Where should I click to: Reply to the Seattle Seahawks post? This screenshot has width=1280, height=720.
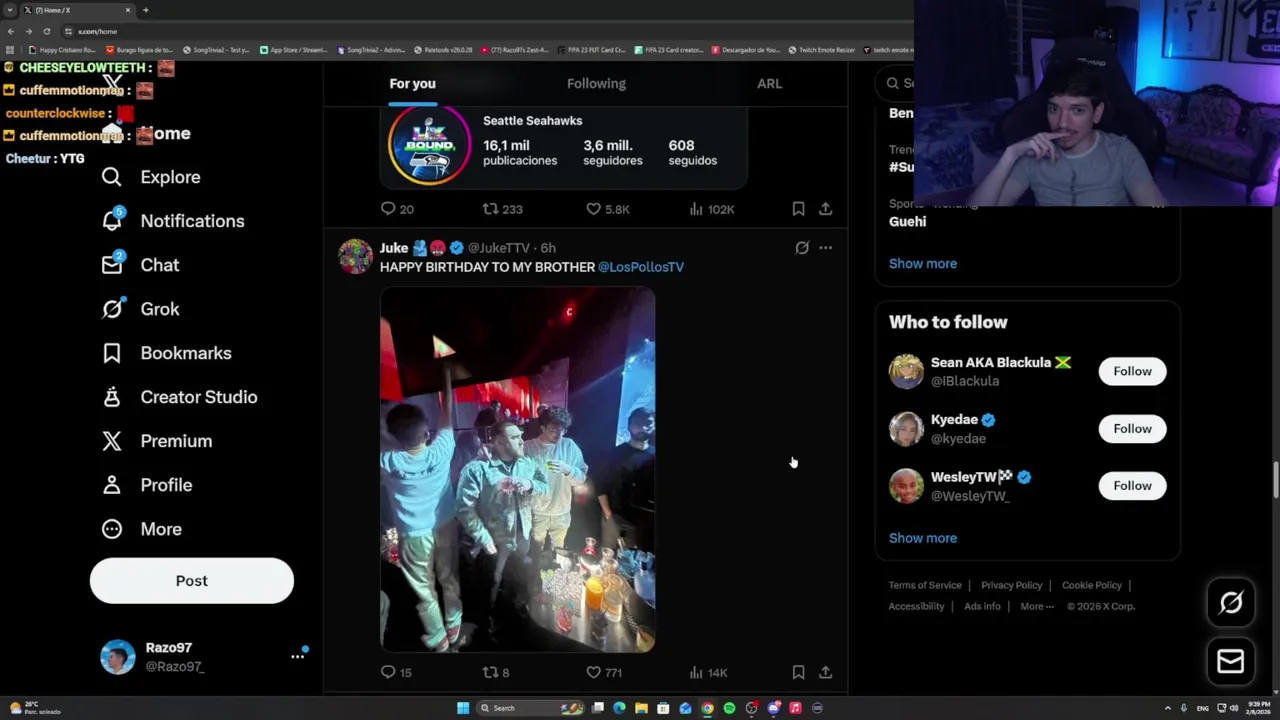pyautogui.click(x=397, y=209)
